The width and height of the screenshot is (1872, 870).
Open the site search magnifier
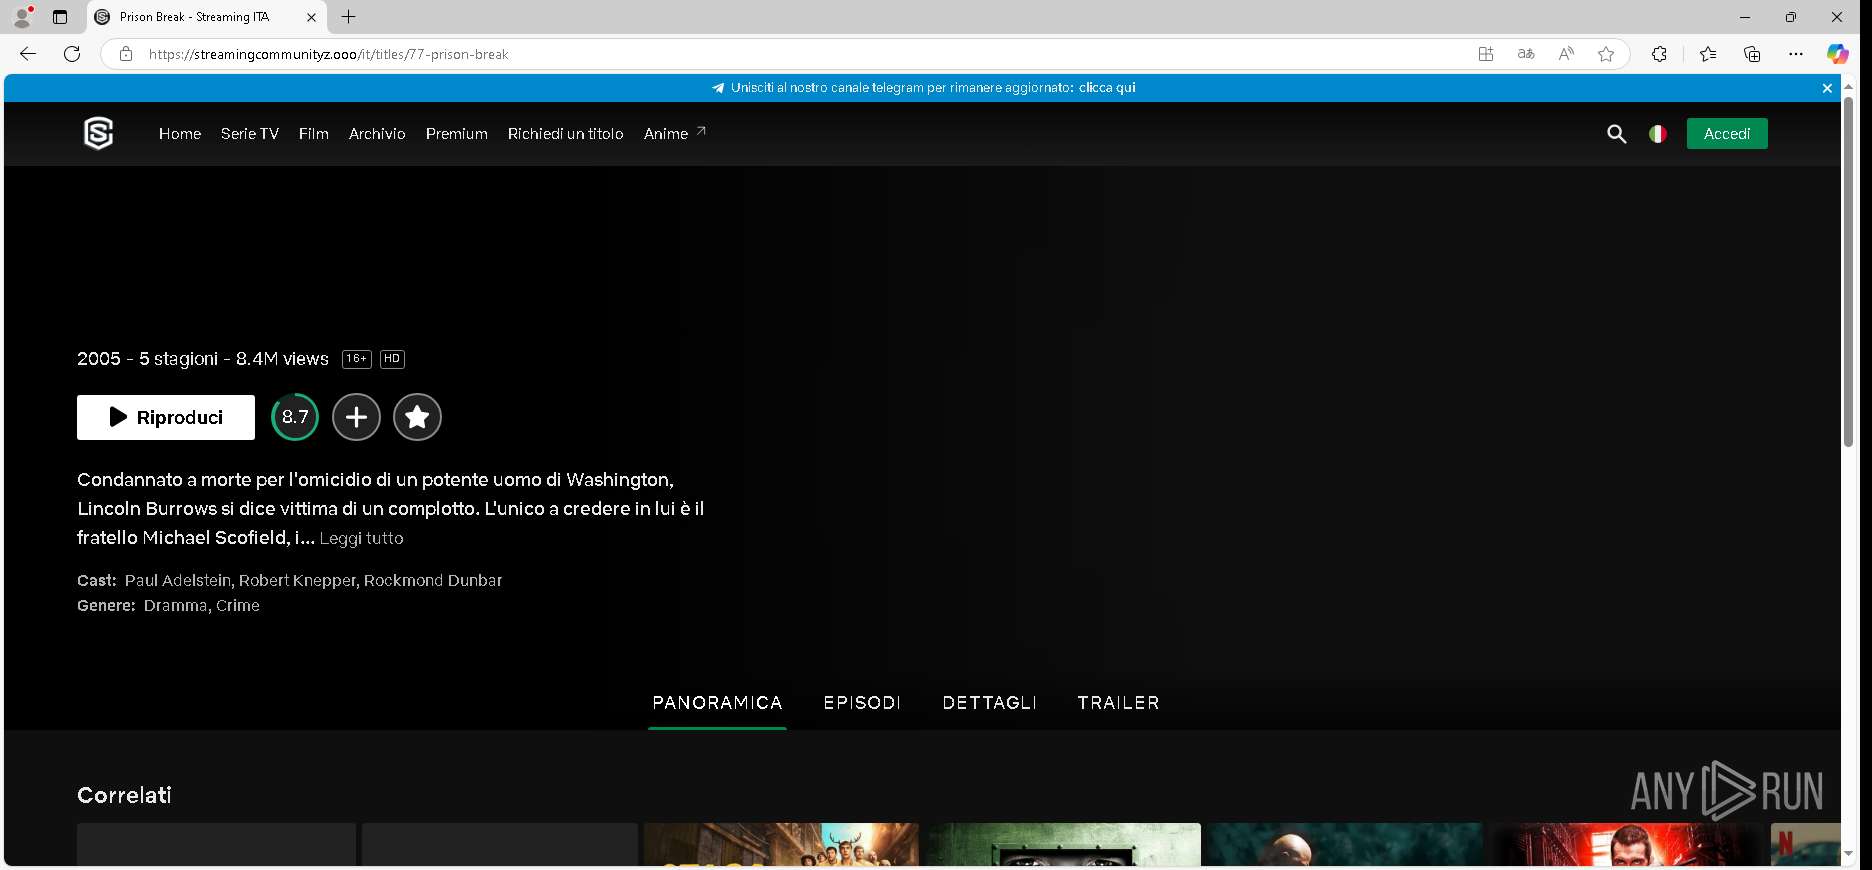[1616, 134]
